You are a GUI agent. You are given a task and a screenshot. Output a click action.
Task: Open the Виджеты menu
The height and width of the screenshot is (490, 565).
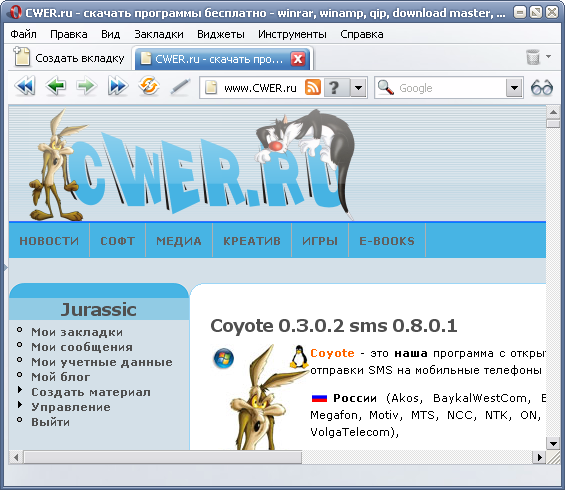221,34
